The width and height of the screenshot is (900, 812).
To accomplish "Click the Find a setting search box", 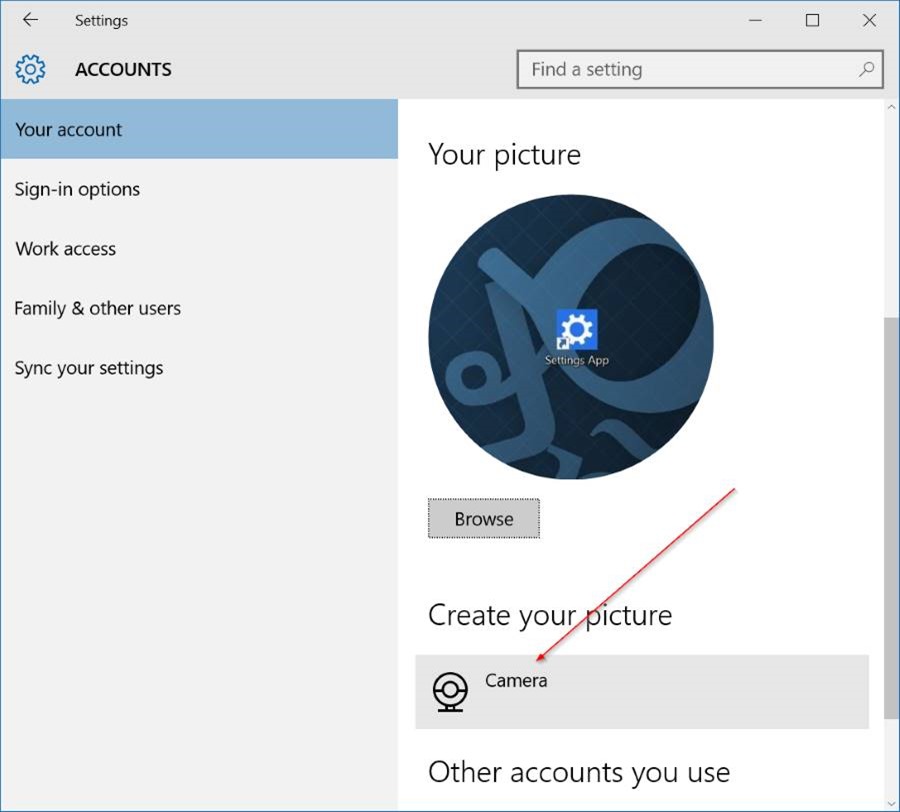I will (x=690, y=70).
